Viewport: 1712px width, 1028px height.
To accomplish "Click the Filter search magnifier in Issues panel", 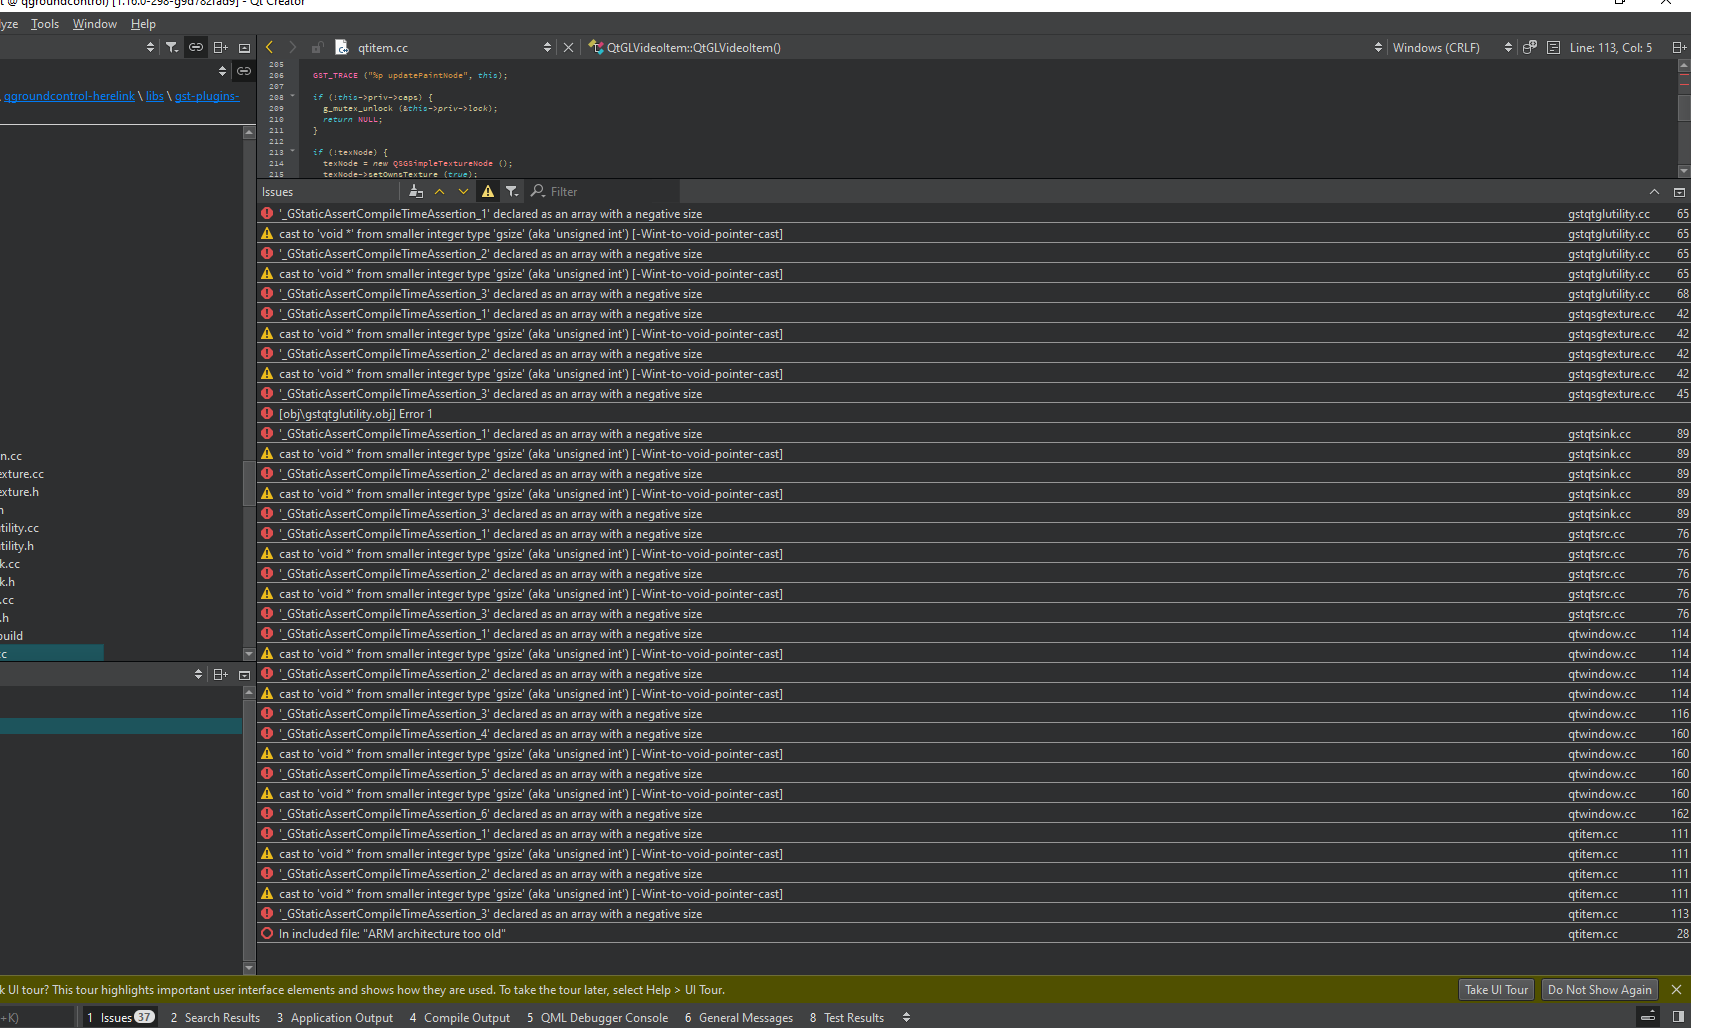I will tap(538, 191).
